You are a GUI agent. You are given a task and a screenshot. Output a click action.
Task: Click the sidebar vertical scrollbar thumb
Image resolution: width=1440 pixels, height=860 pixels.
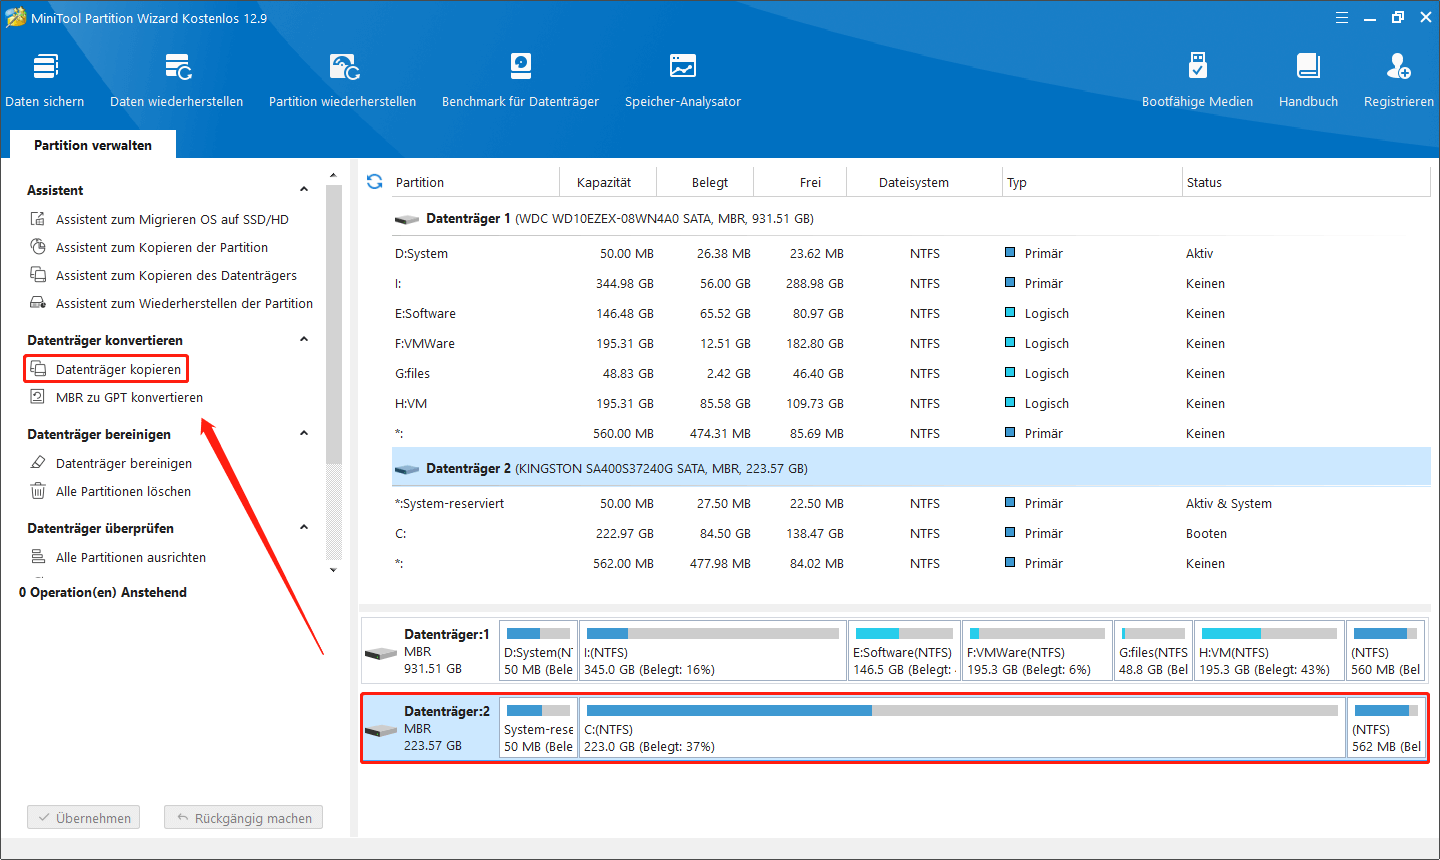coord(334,325)
